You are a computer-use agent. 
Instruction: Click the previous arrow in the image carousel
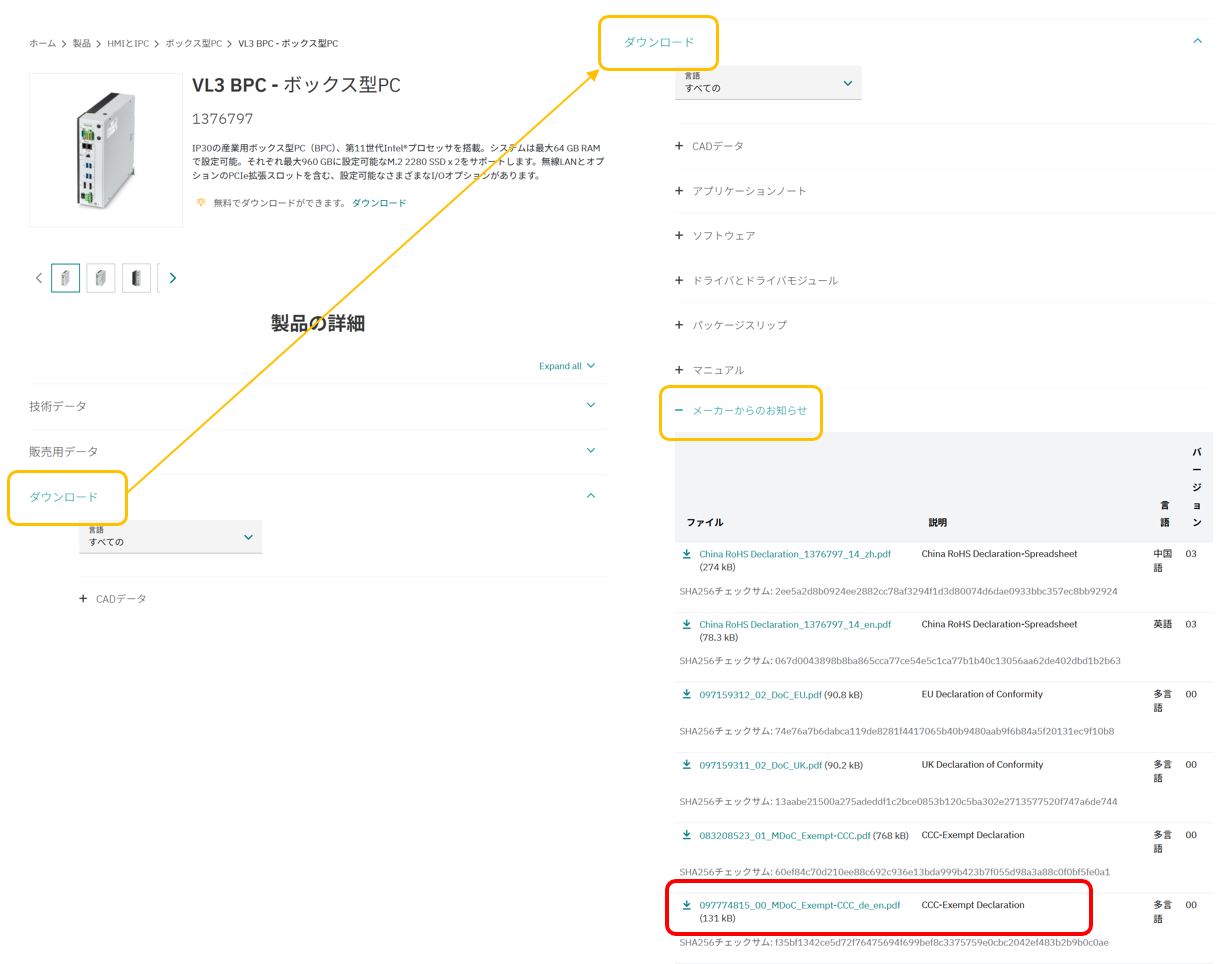pos(38,277)
